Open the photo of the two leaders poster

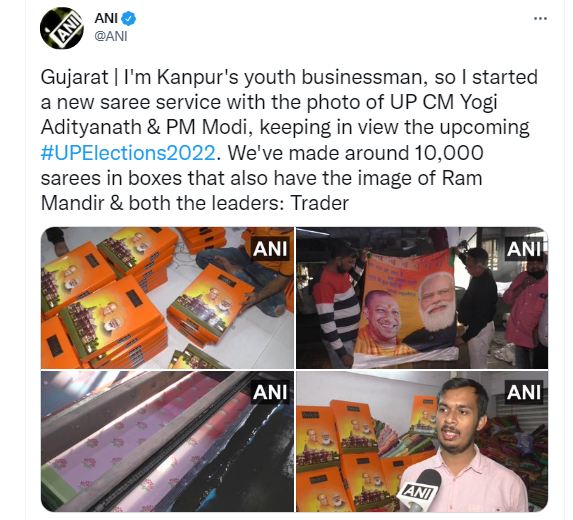422,298
